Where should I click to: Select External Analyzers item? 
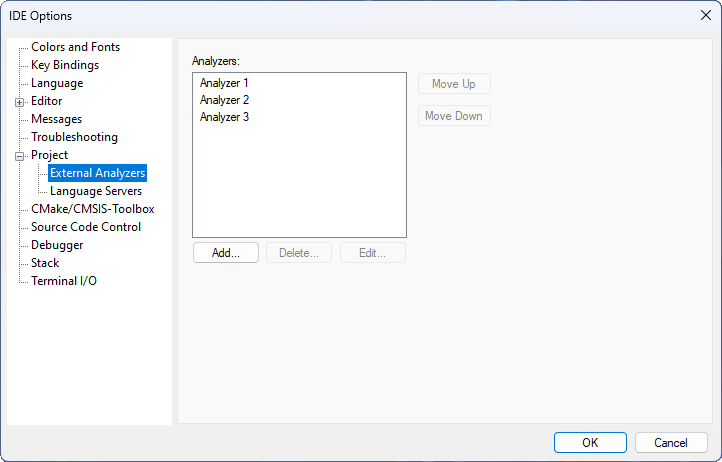(x=97, y=173)
